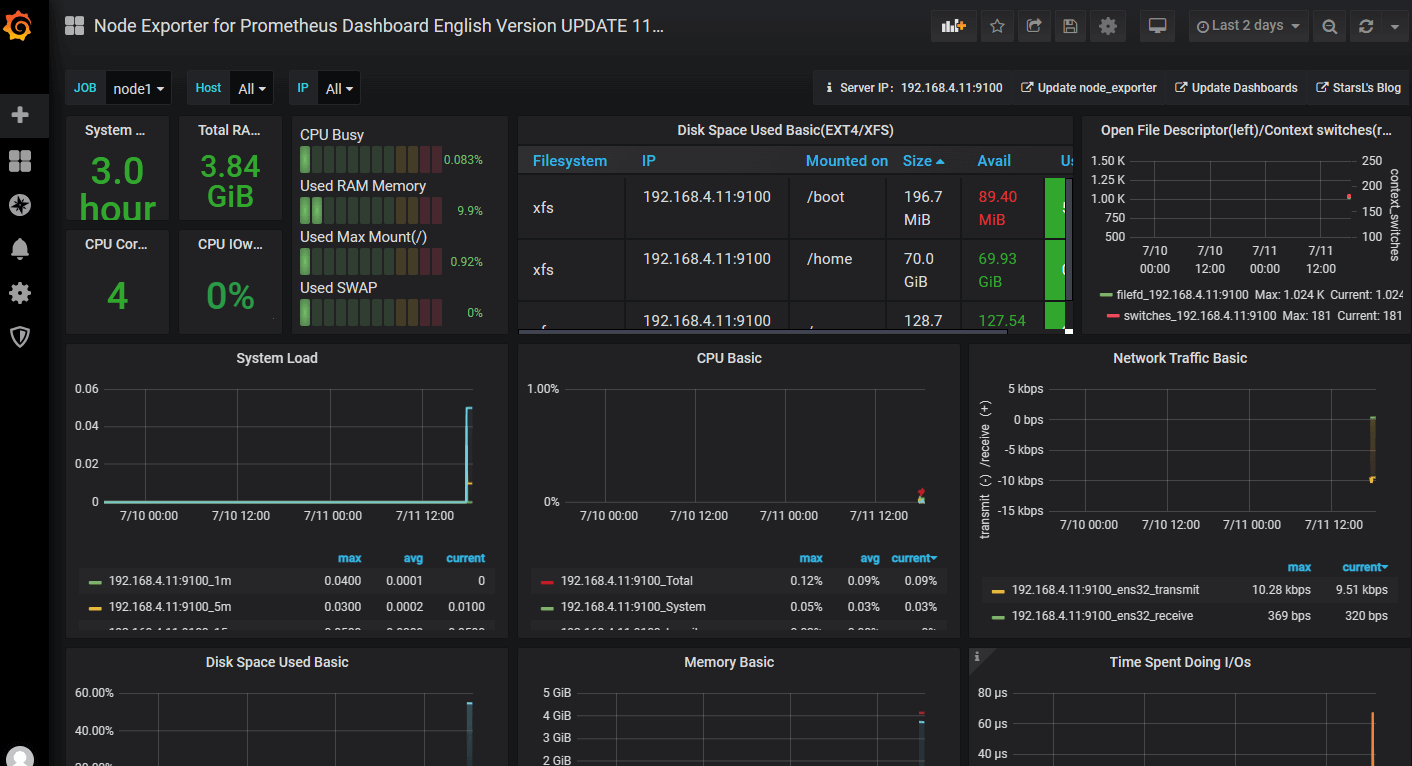Sort CPU Basic legend by current column

pos(914,558)
